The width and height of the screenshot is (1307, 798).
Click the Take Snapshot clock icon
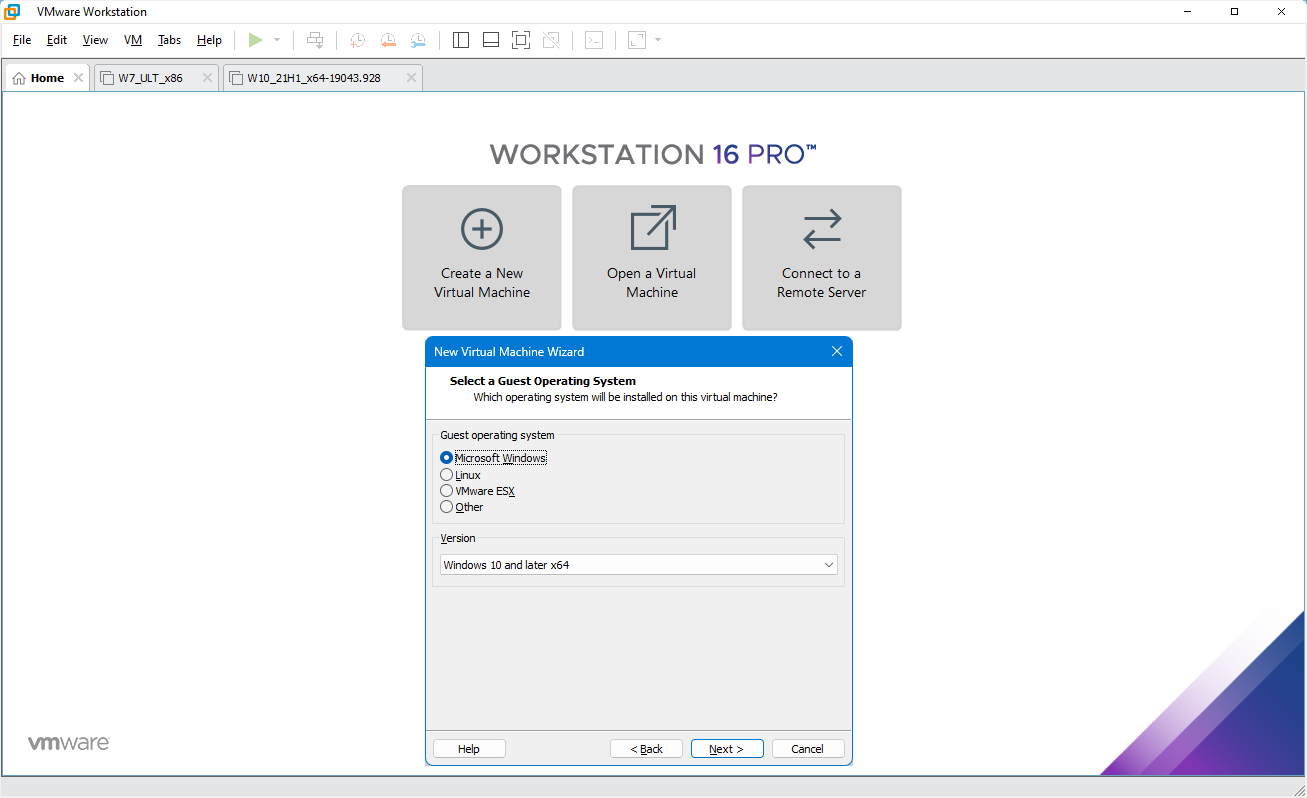(x=357, y=40)
